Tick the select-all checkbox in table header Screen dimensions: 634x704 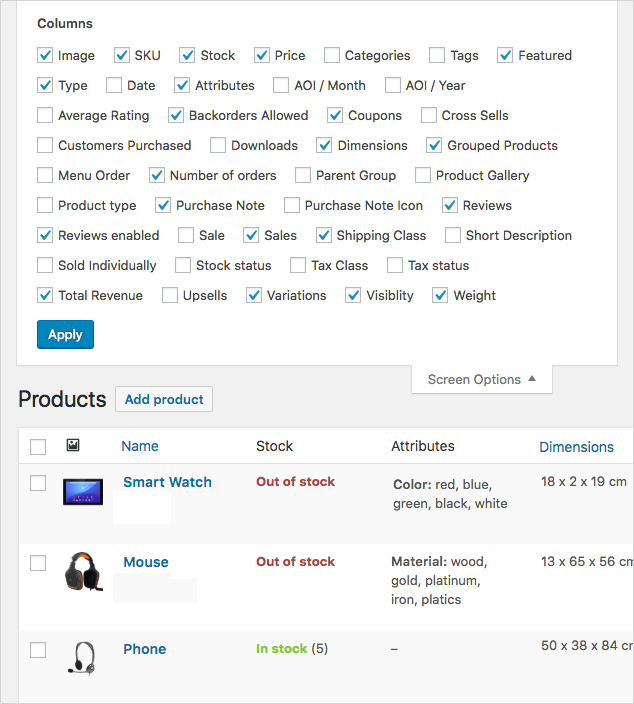[38, 447]
